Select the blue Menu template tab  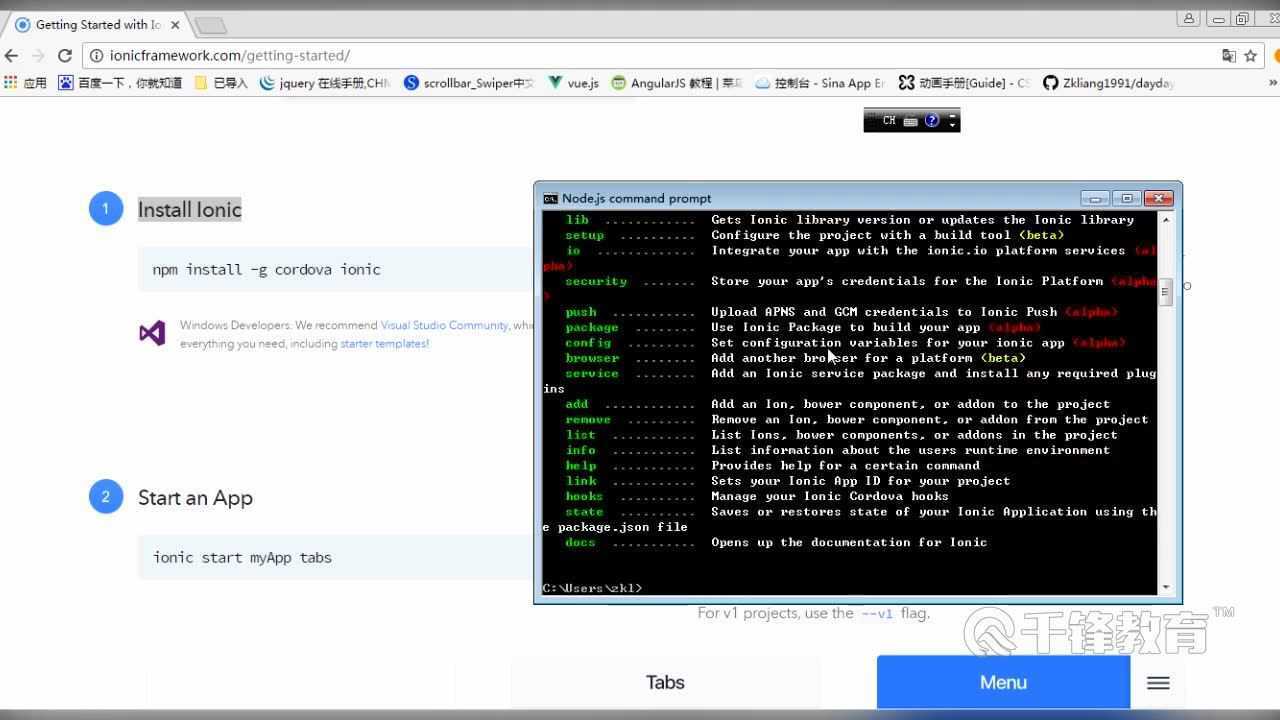pyautogui.click(x=1003, y=683)
